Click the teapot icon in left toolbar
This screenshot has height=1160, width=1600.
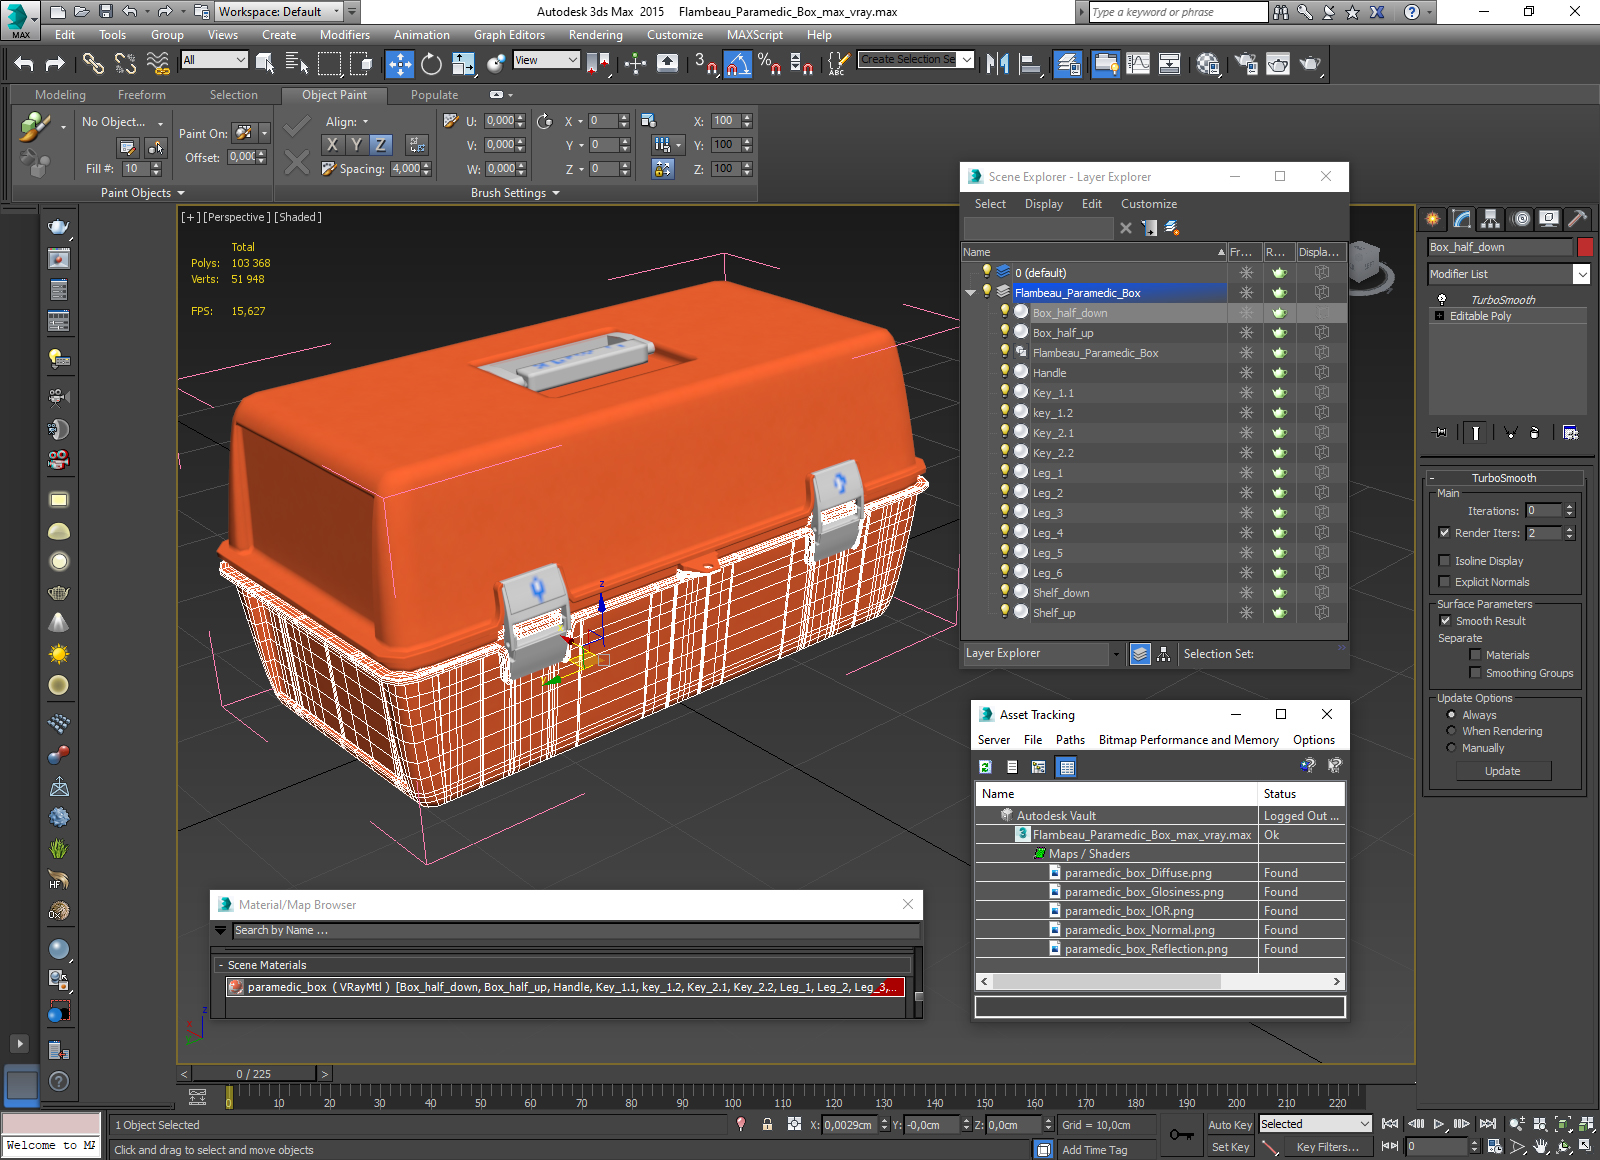(x=59, y=227)
